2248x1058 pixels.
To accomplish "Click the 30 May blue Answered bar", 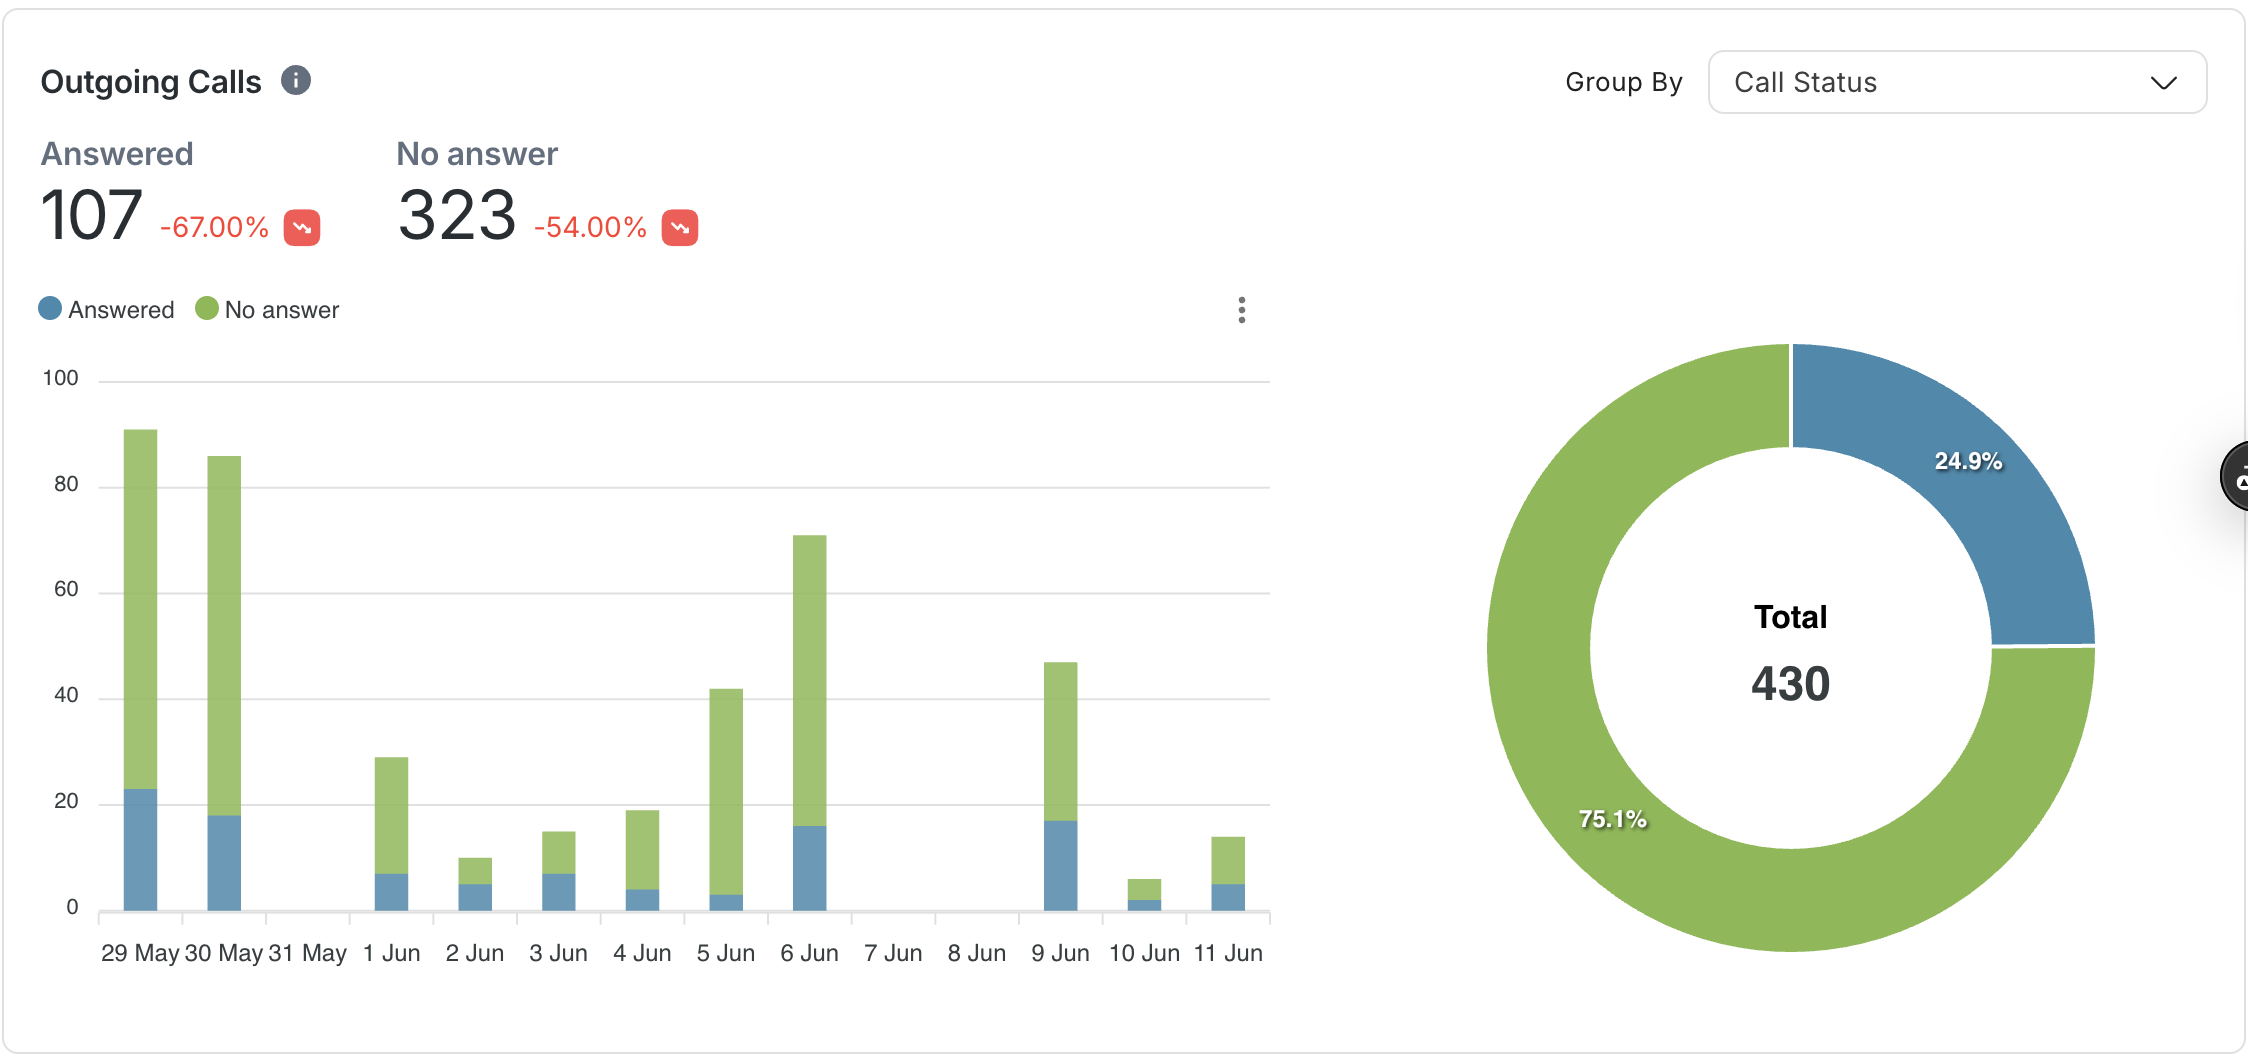I will pos(224,862).
